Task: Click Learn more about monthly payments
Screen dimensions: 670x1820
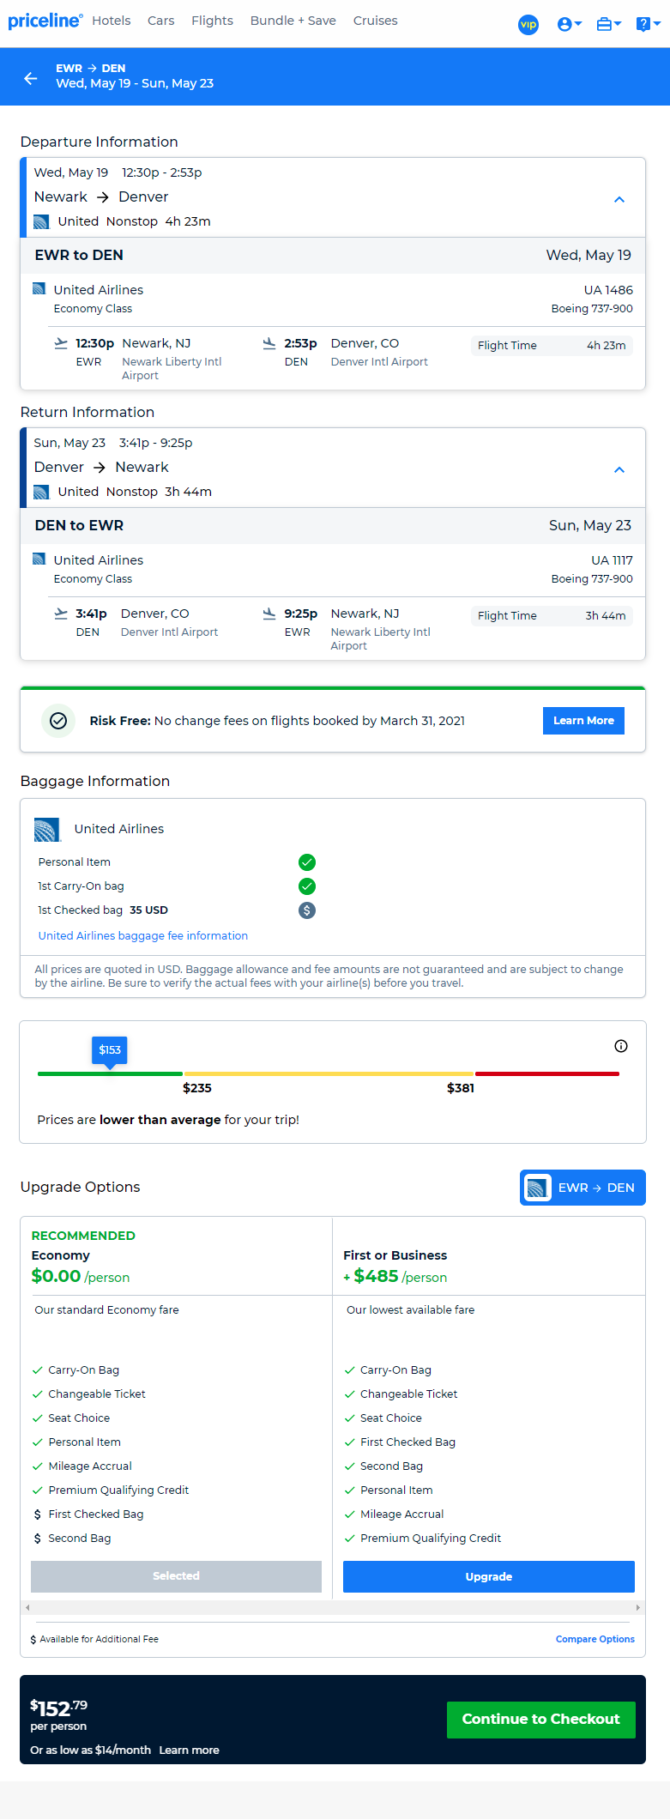Action: 189,1750
